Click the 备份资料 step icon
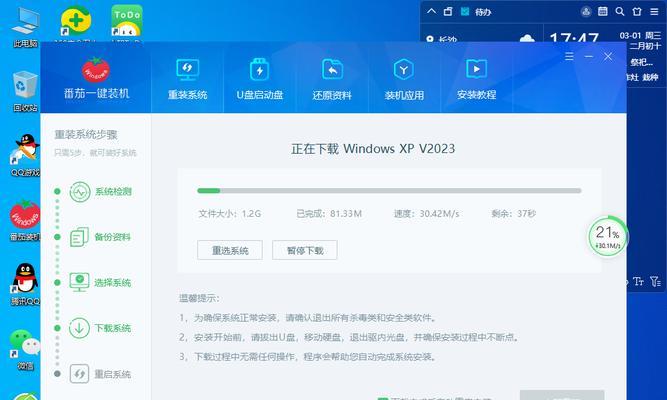Screen dimensions: 667x400 click(x=80, y=237)
